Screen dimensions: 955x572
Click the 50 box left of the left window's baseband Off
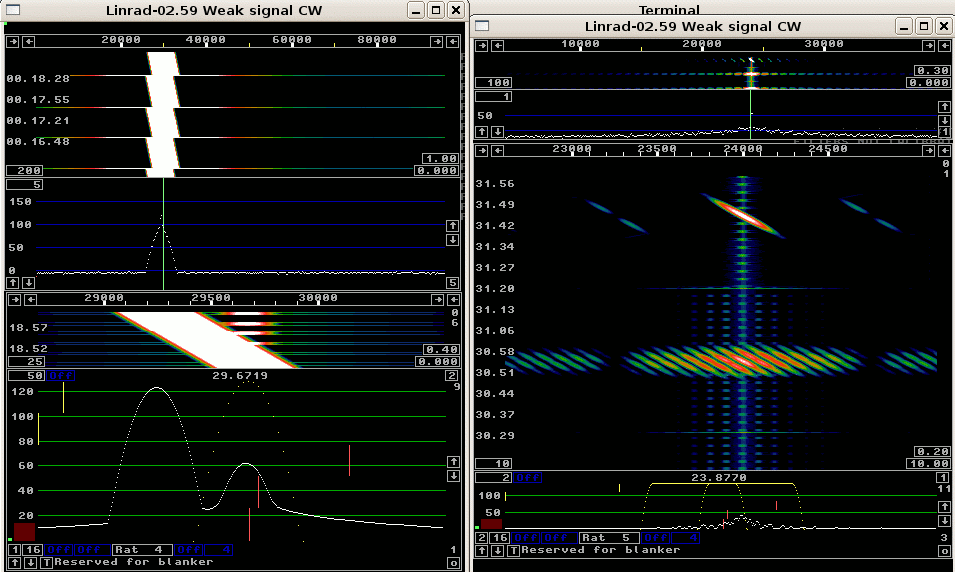pyautogui.click(x=26, y=376)
